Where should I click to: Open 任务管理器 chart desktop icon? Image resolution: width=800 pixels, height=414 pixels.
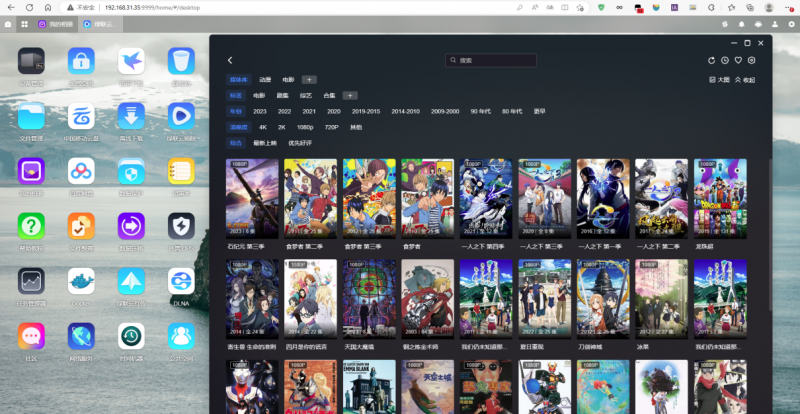click(31, 281)
